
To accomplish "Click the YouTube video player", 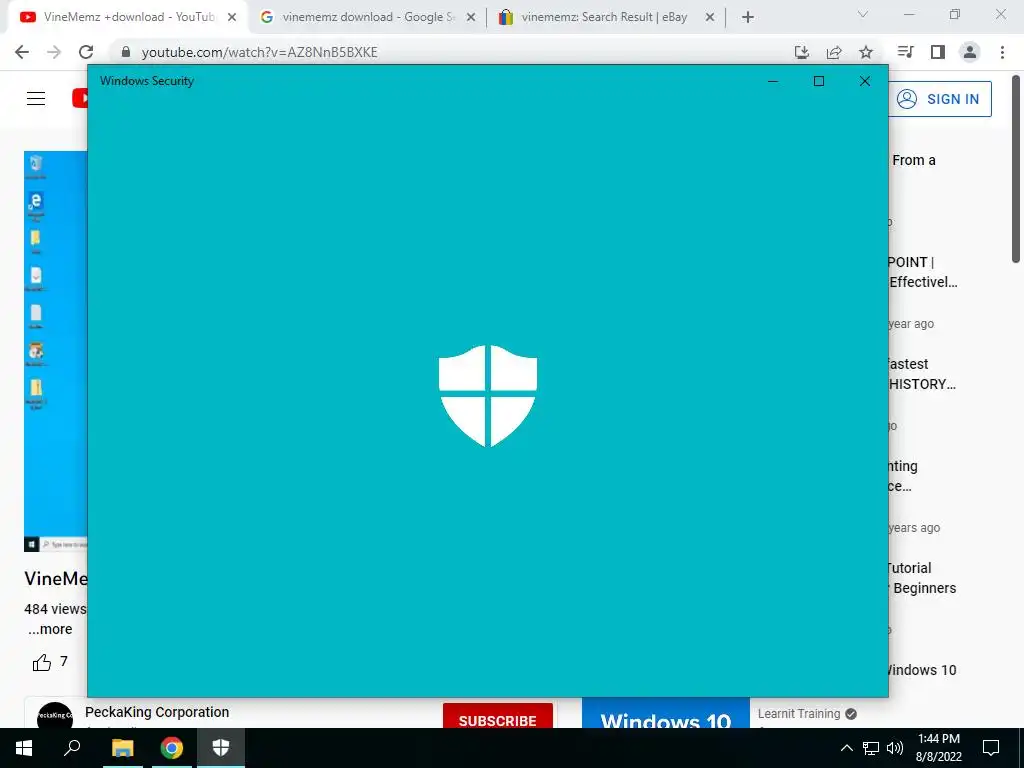I will (56, 351).
